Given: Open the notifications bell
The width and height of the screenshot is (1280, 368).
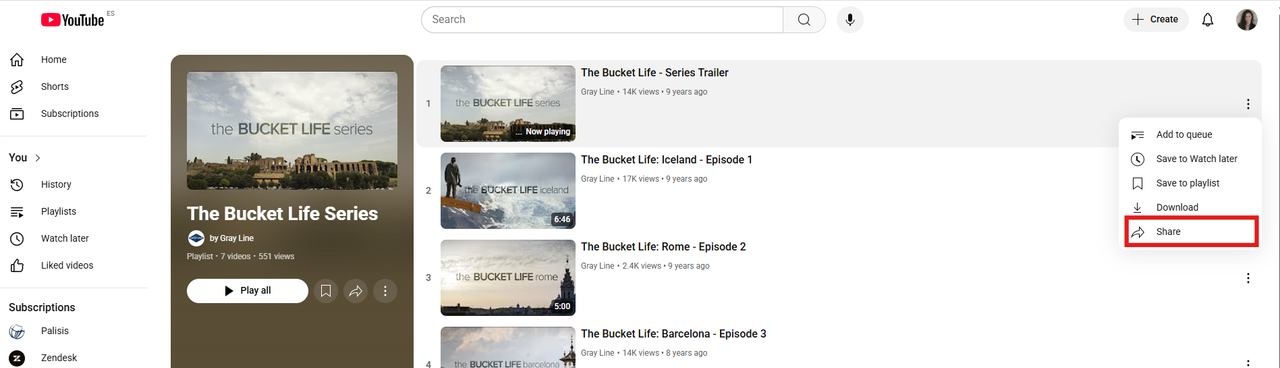Looking at the screenshot, I should [x=1208, y=19].
